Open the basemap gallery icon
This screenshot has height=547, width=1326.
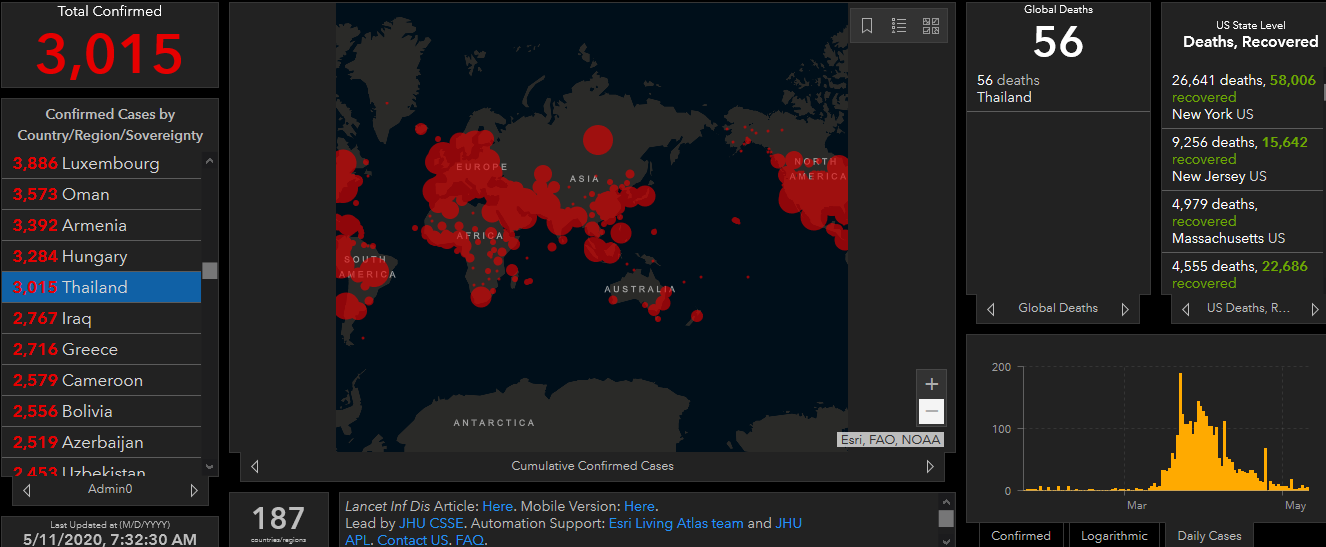[x=931, y=26]
